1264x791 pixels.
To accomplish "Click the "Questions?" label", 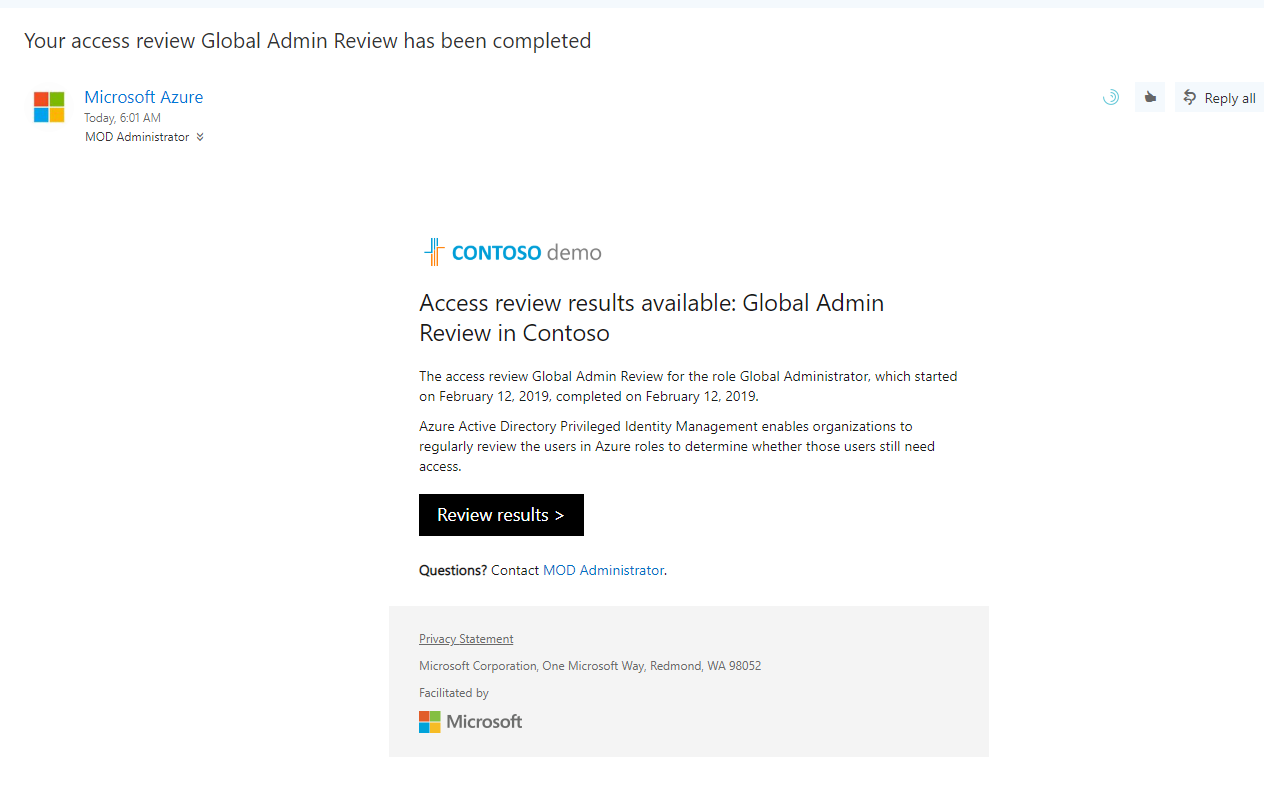I will (x=453, y=570).
